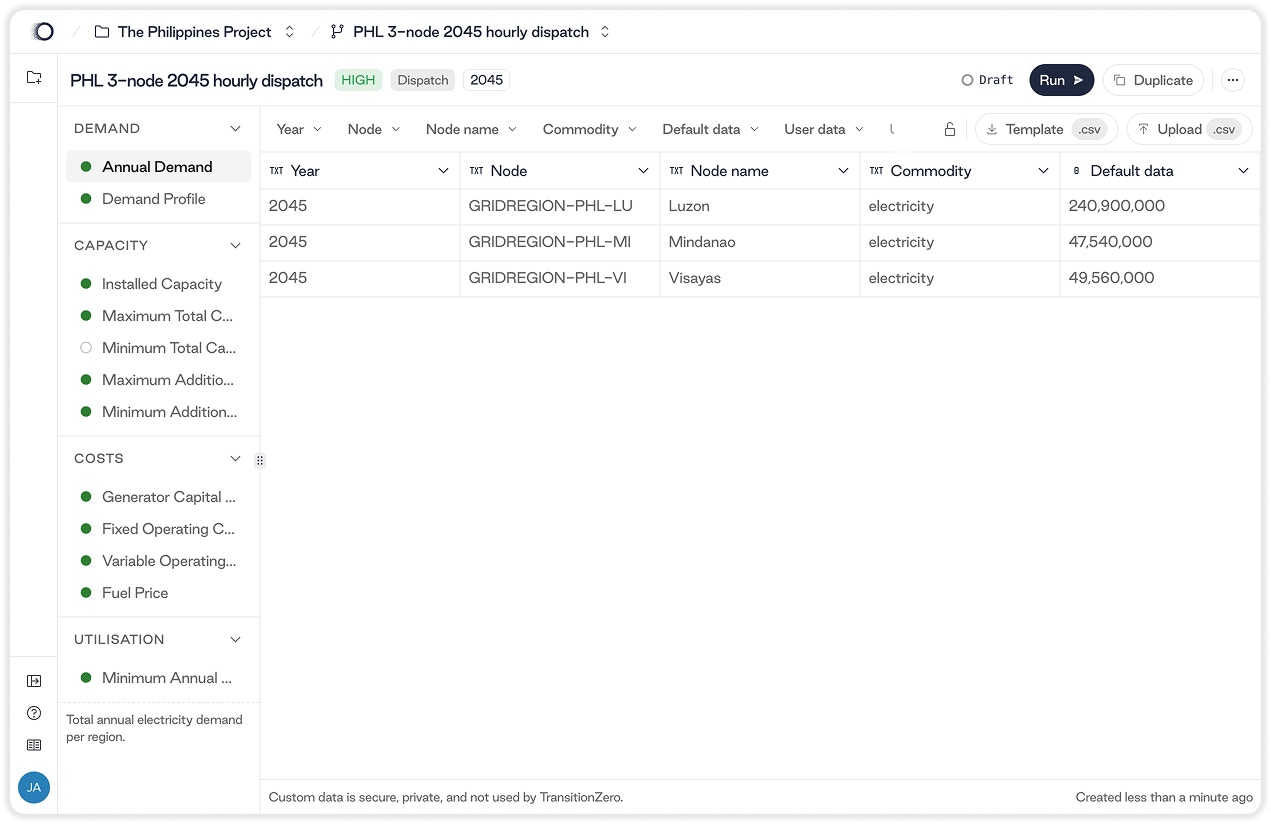Click the folder icon beside The Philippines Project
Viewport: 1271px width, 824px height.
102,32
